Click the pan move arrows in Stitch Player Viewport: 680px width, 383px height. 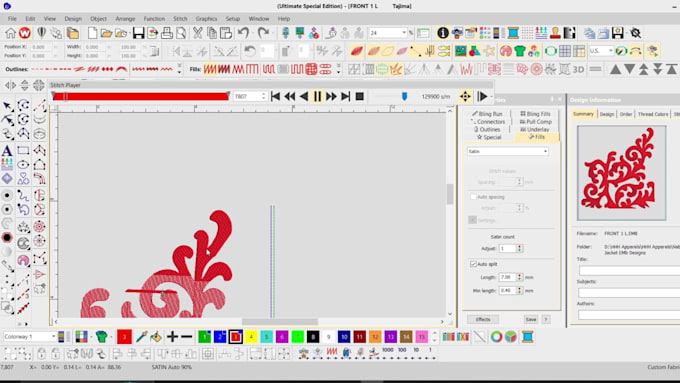[465, 96]
